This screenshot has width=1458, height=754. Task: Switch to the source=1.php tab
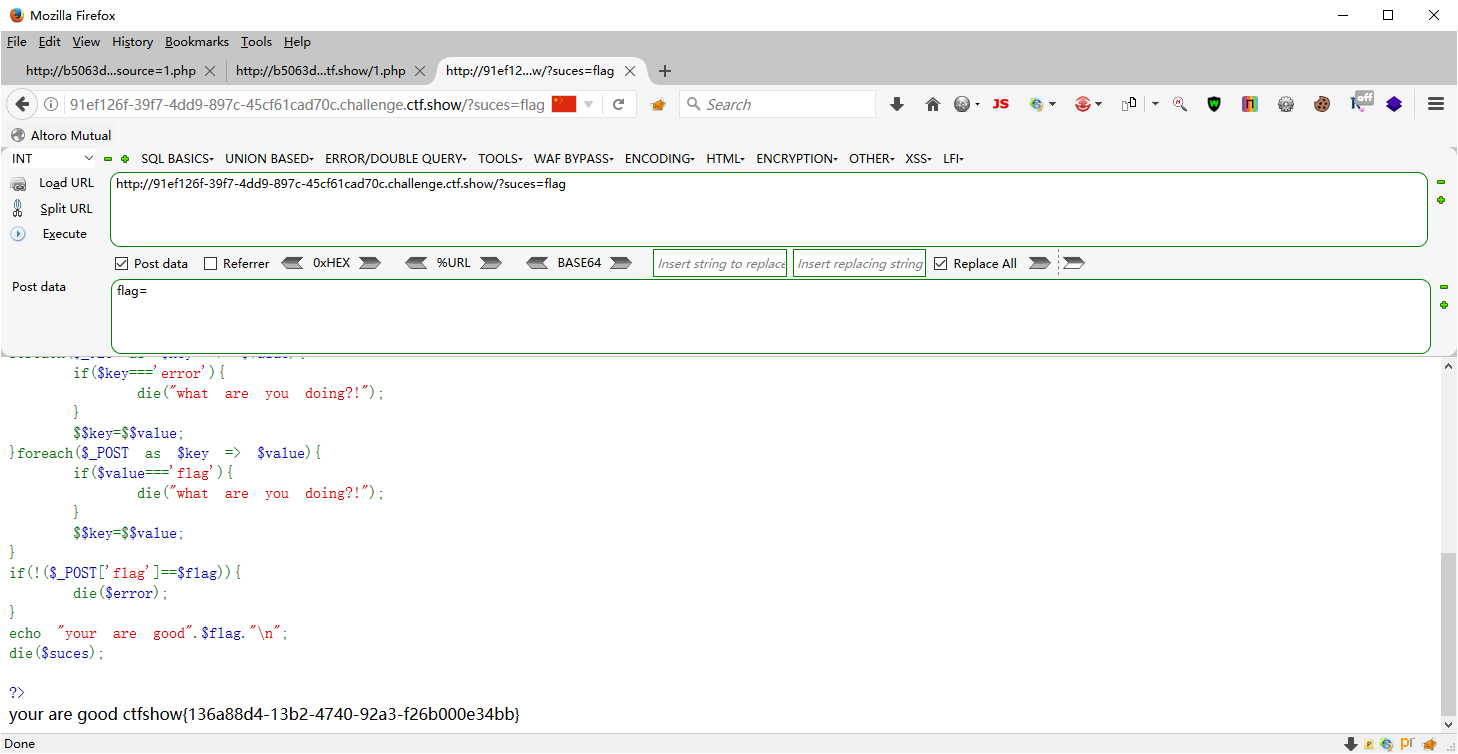pyautogui.click(x=112, y=71)
